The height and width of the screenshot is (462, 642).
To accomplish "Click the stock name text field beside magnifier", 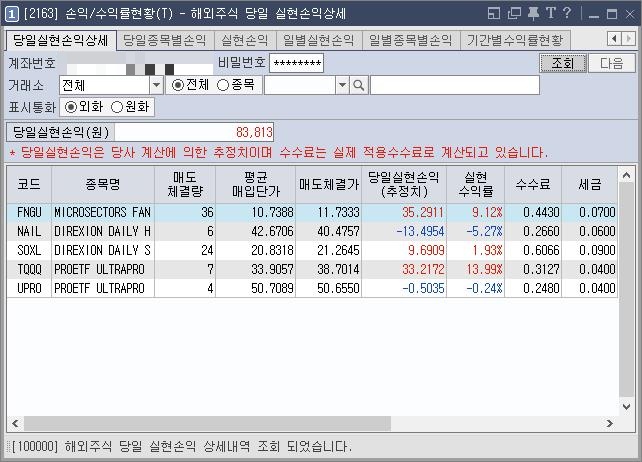I will pyautogui.click(x=455, y=85).
